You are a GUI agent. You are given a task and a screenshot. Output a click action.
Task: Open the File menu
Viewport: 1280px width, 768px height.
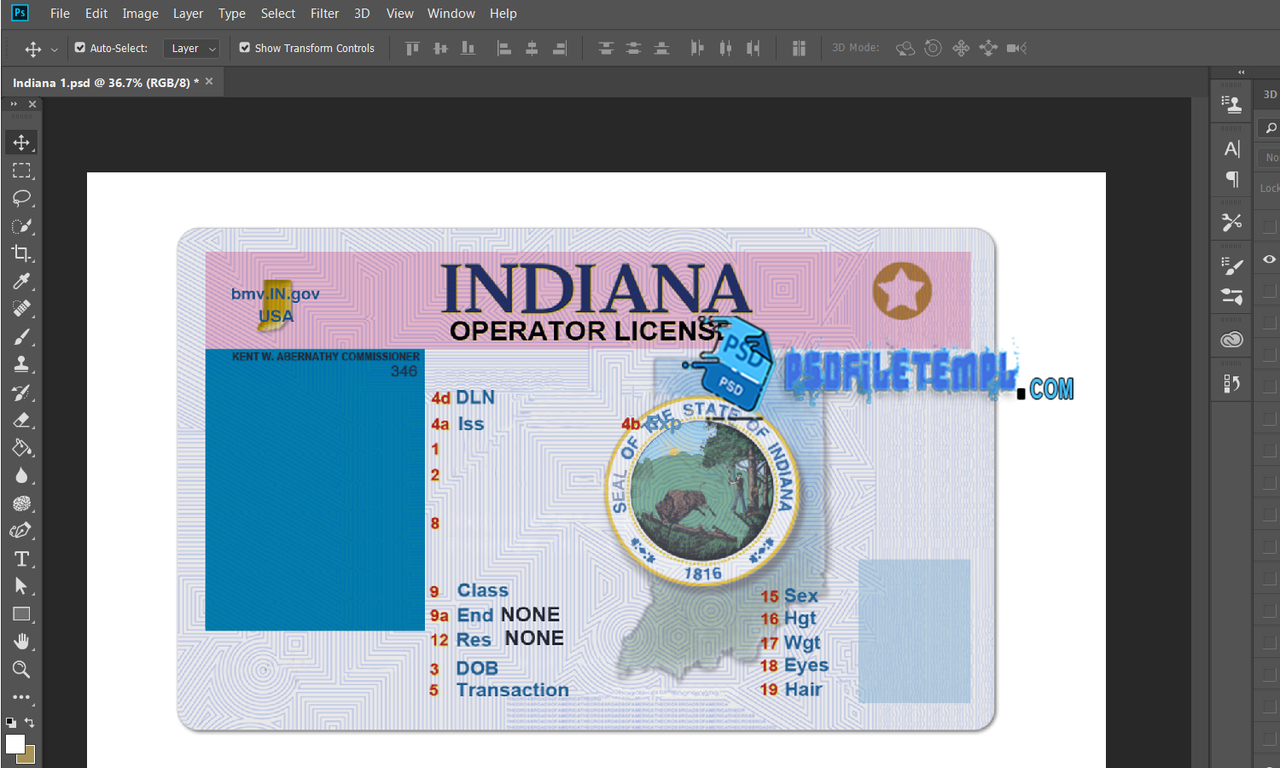click(60, 13)
